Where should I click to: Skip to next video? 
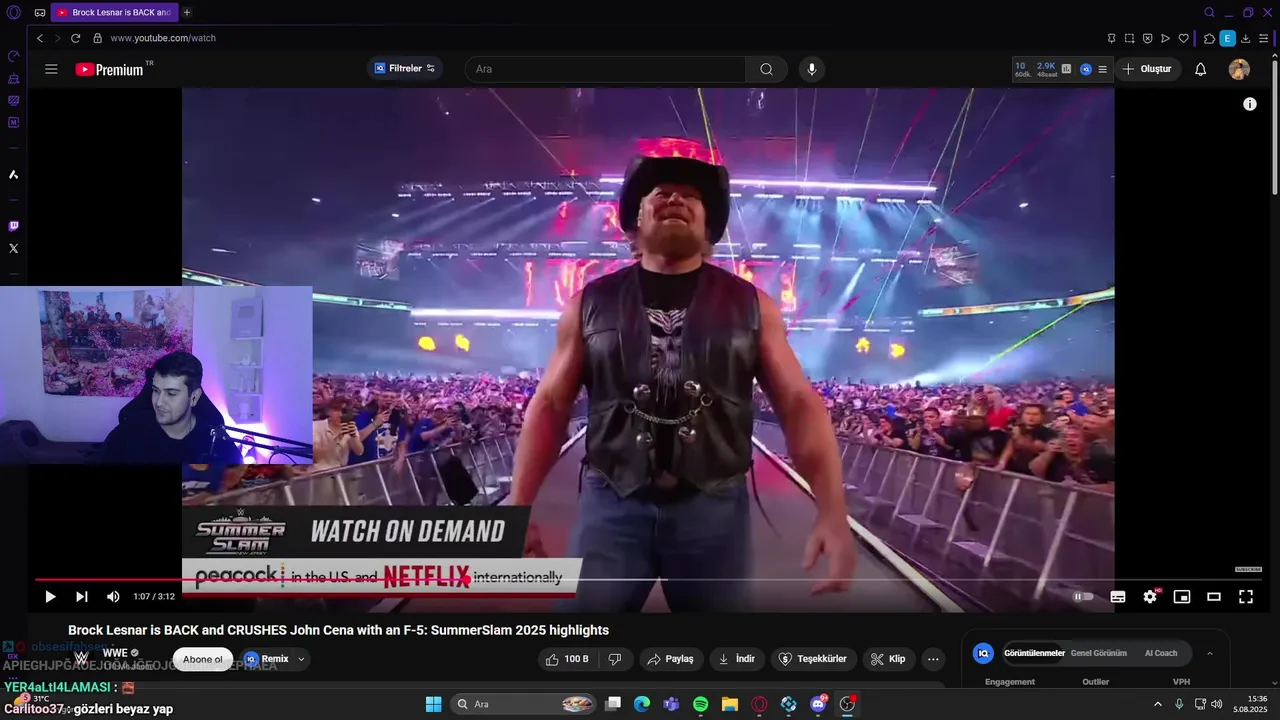click(82, 597)
